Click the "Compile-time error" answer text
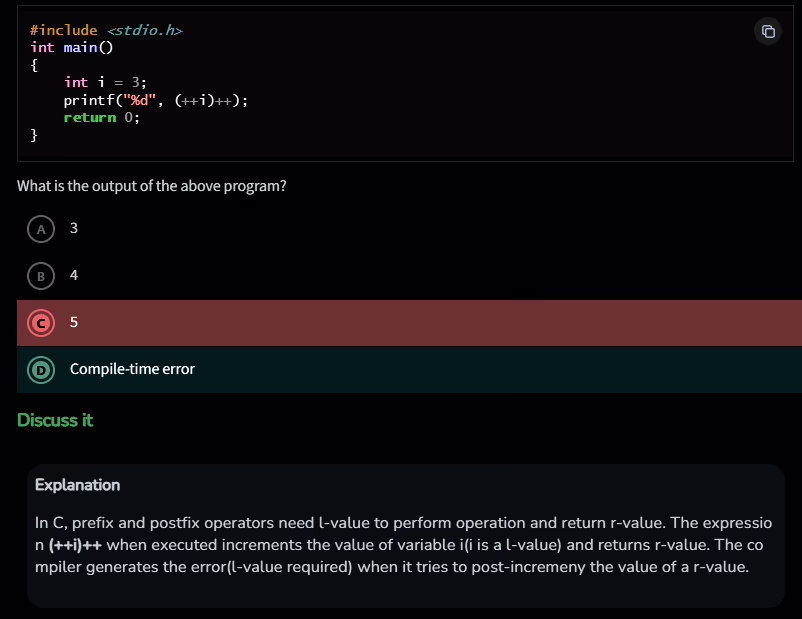The image size is (802, 619). click(x=132, y=369)
